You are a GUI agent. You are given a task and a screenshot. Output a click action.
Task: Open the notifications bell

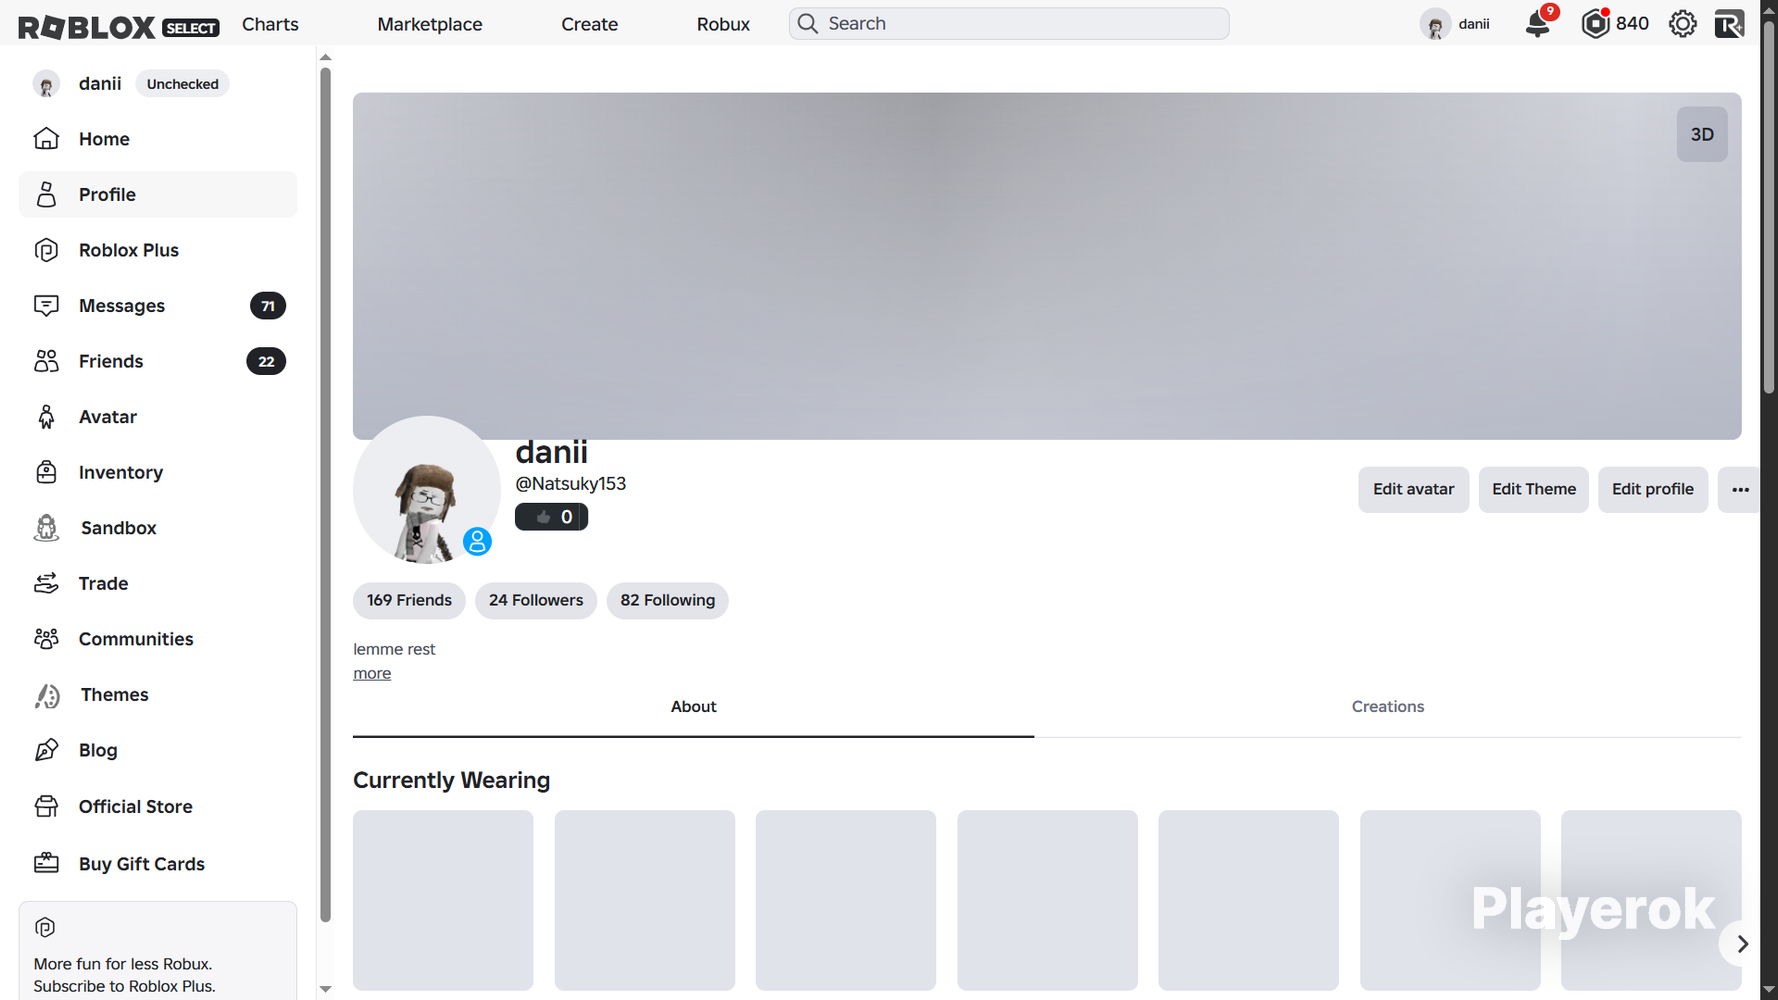1538,24
